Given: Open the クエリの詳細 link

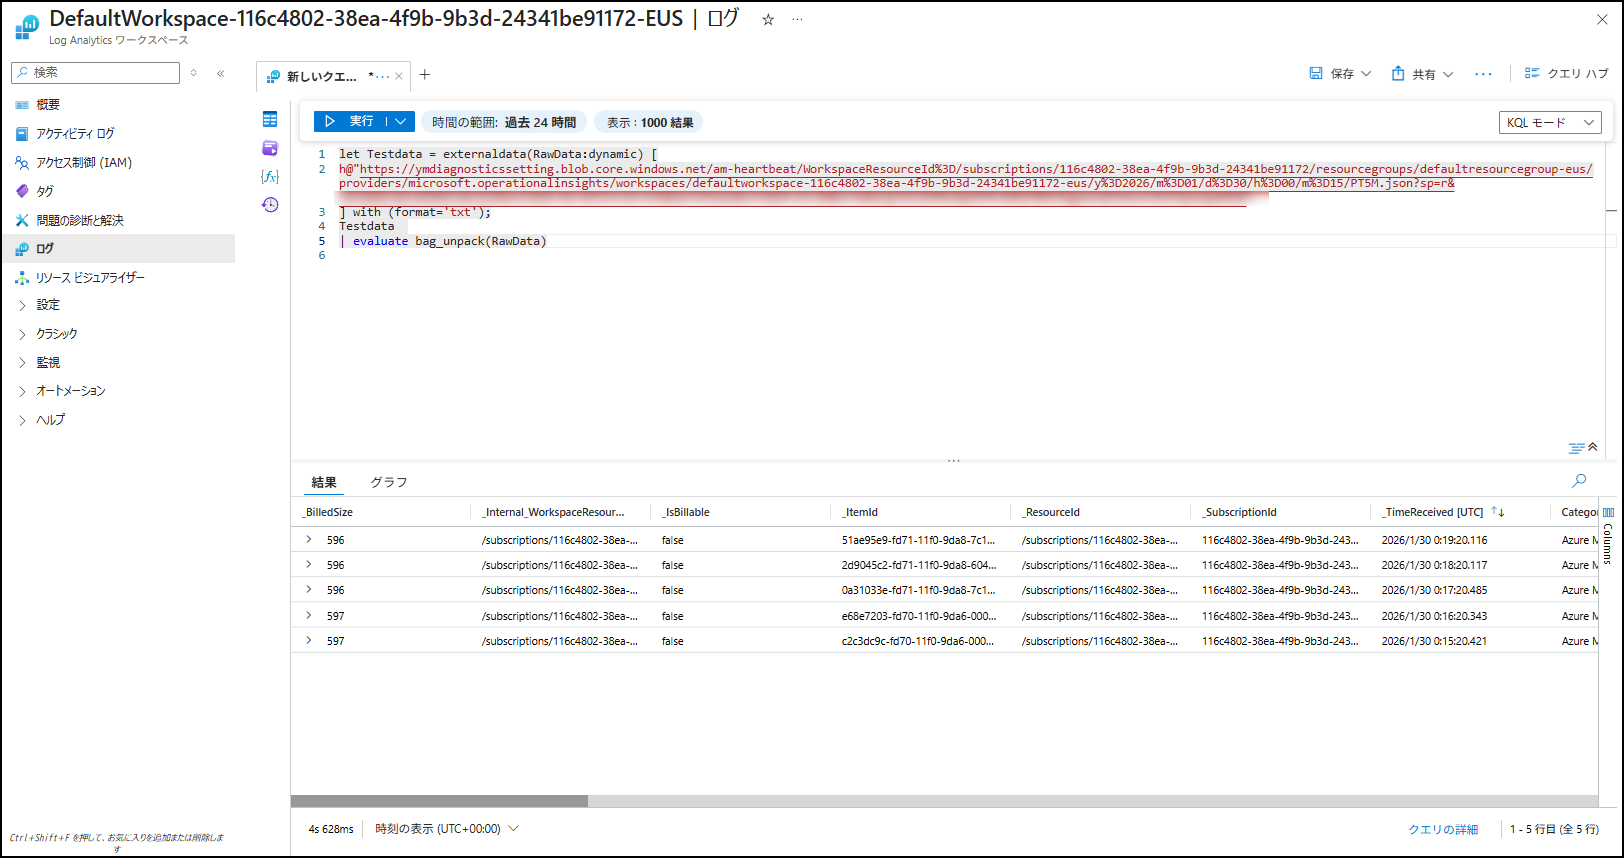Looking at the screenshot, I should click(1443, 829).
